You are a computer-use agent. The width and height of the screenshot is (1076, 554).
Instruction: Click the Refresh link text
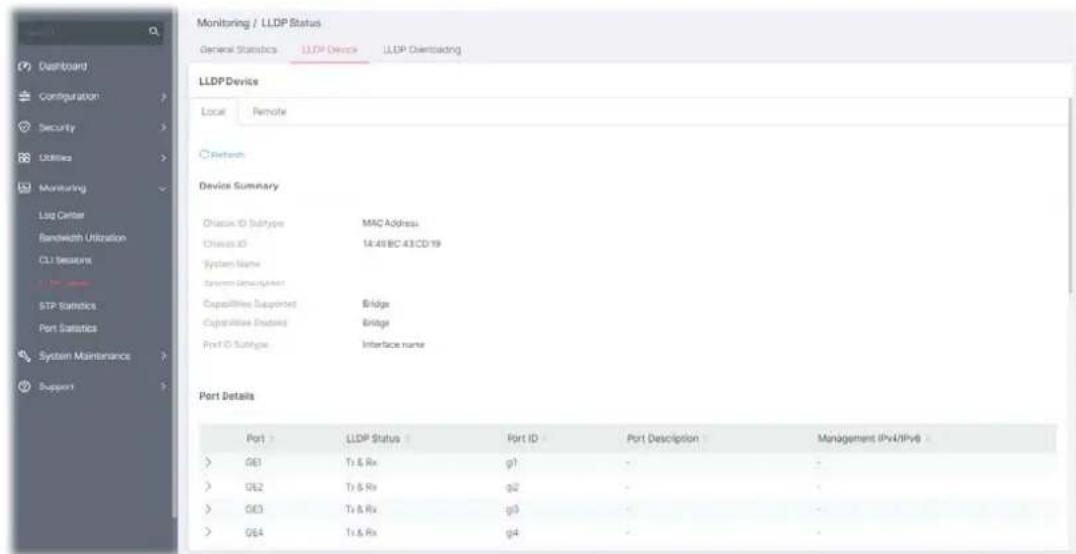click(x=226, y=155)
